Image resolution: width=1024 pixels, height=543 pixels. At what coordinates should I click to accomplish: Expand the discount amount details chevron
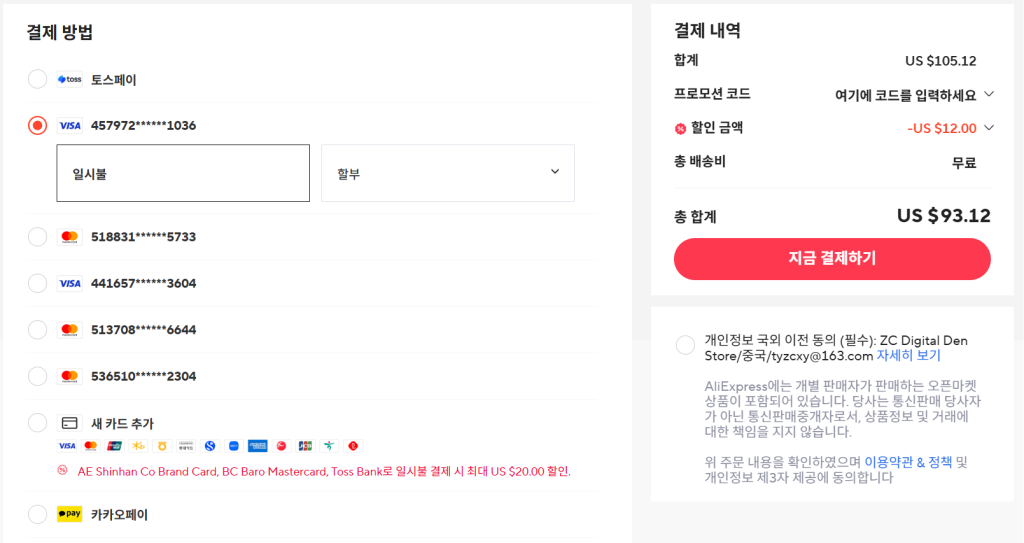[989, 127]
